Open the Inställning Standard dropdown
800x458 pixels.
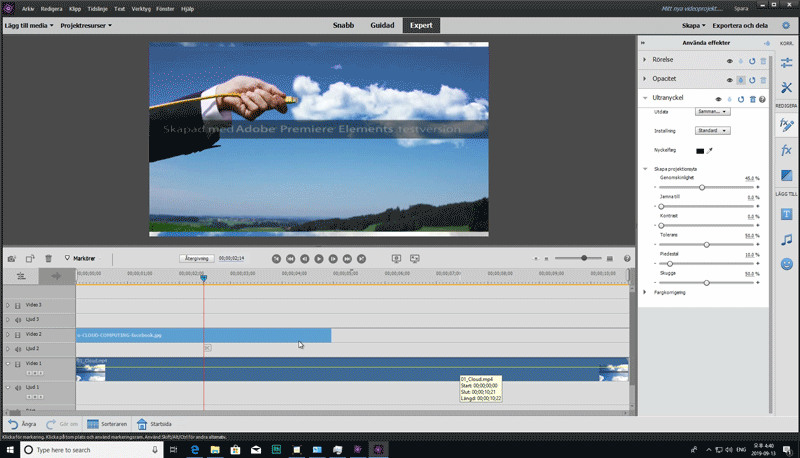pos(712,131)
